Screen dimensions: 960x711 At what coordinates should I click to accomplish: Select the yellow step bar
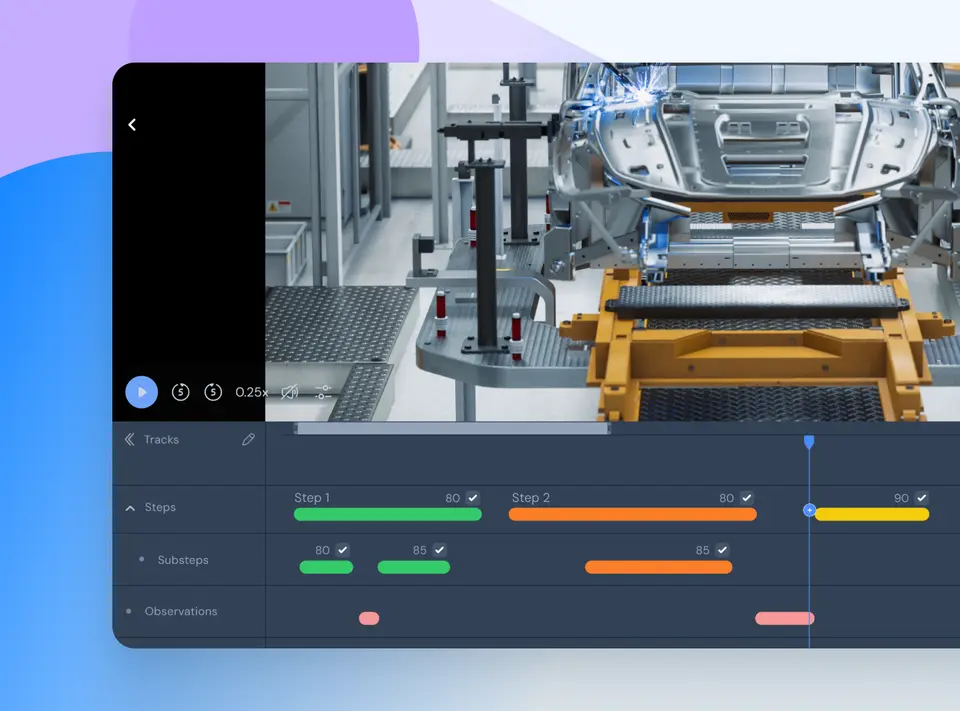click(x=872, y=514)
